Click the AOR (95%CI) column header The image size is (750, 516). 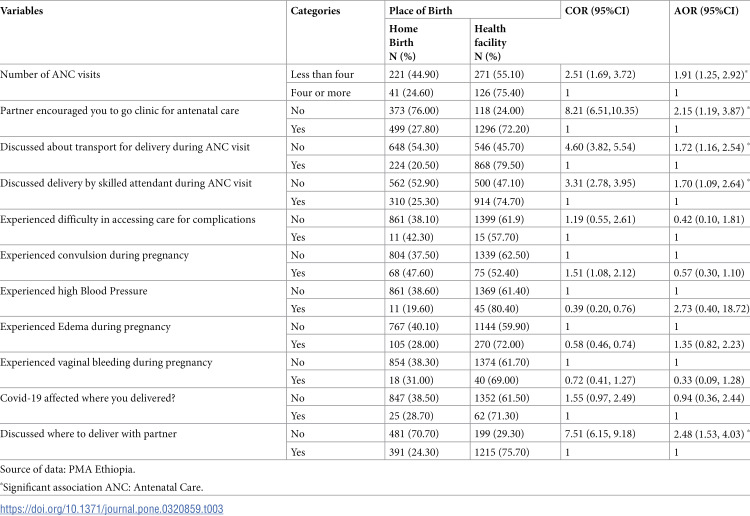(x=706, y=11)
